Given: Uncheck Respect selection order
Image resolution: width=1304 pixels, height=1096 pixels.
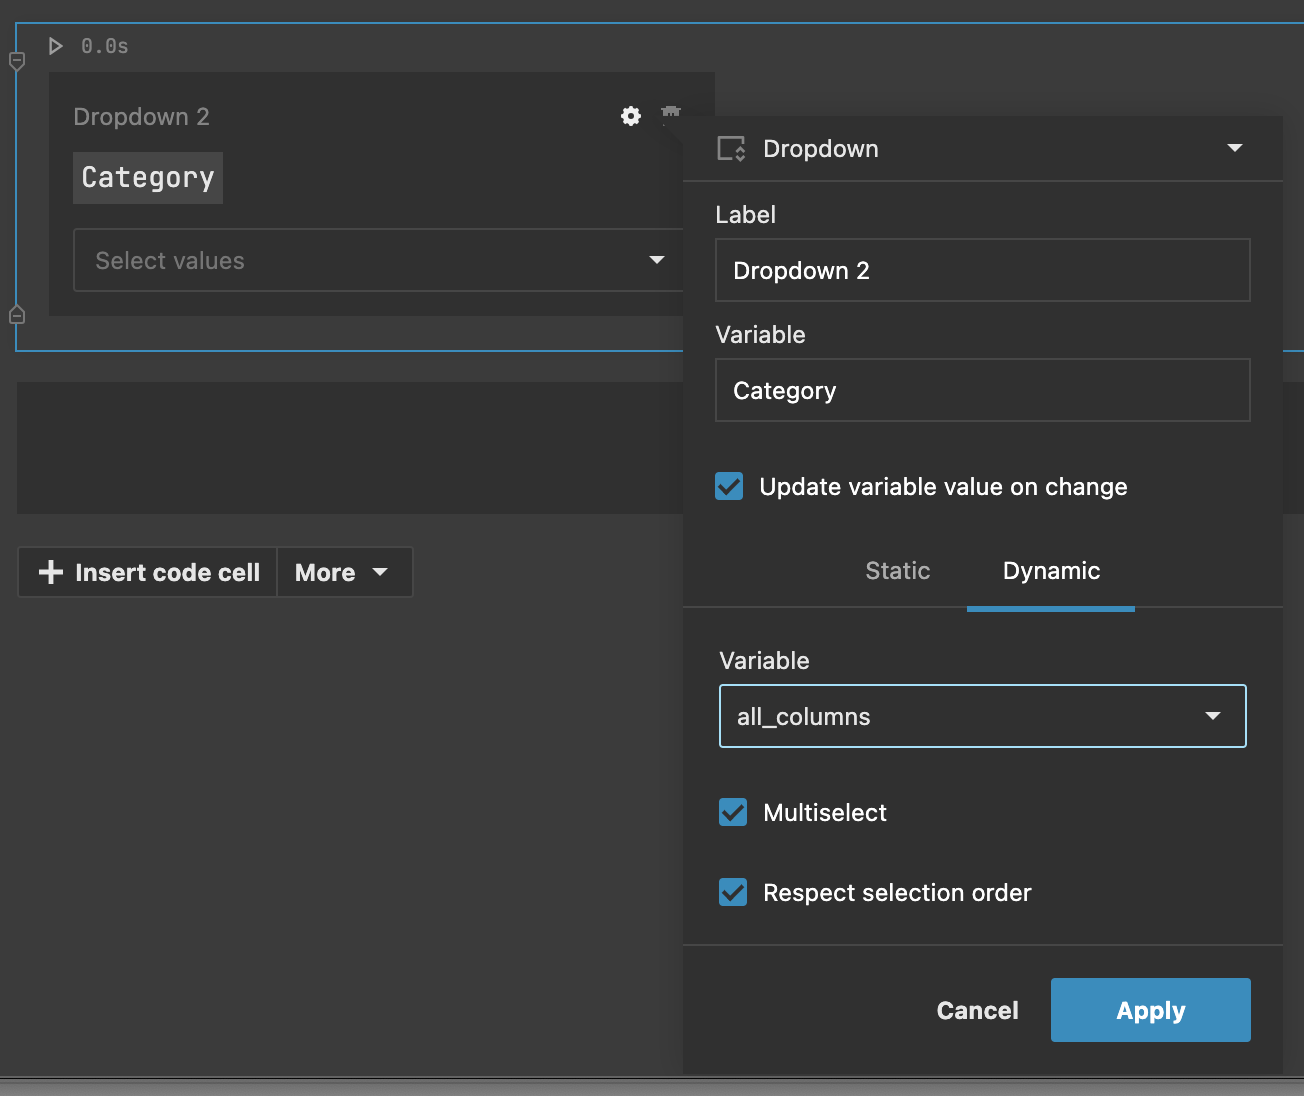Looking at the screenshot, I should point(733,892).
